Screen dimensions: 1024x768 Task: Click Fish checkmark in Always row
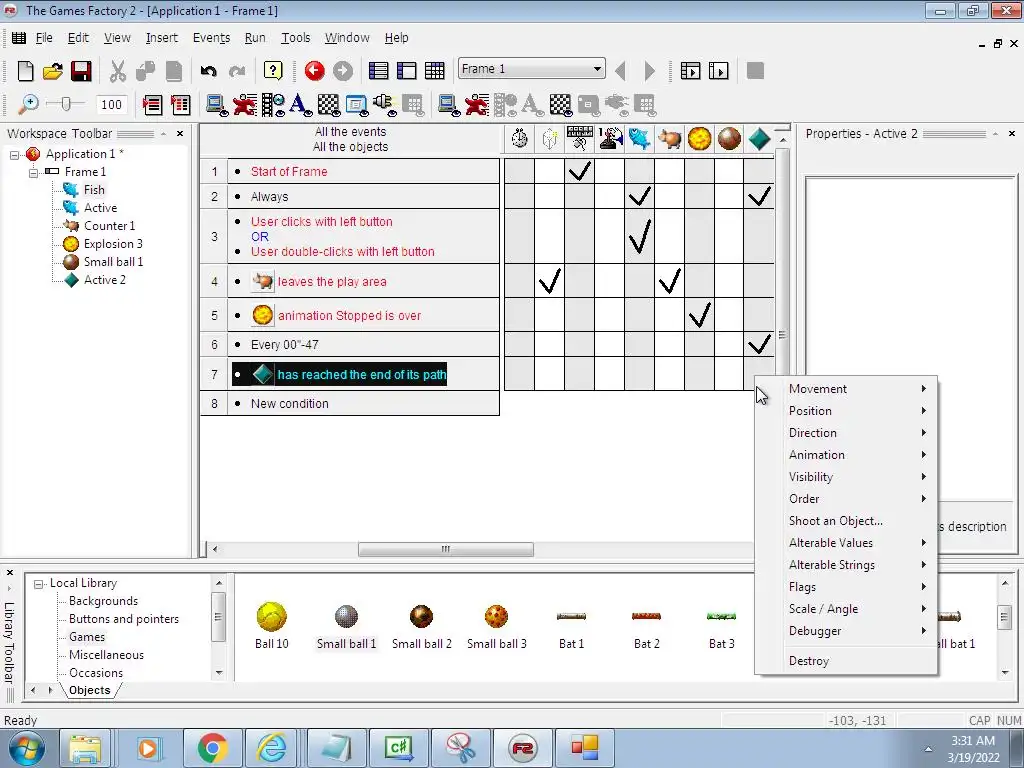639,196
